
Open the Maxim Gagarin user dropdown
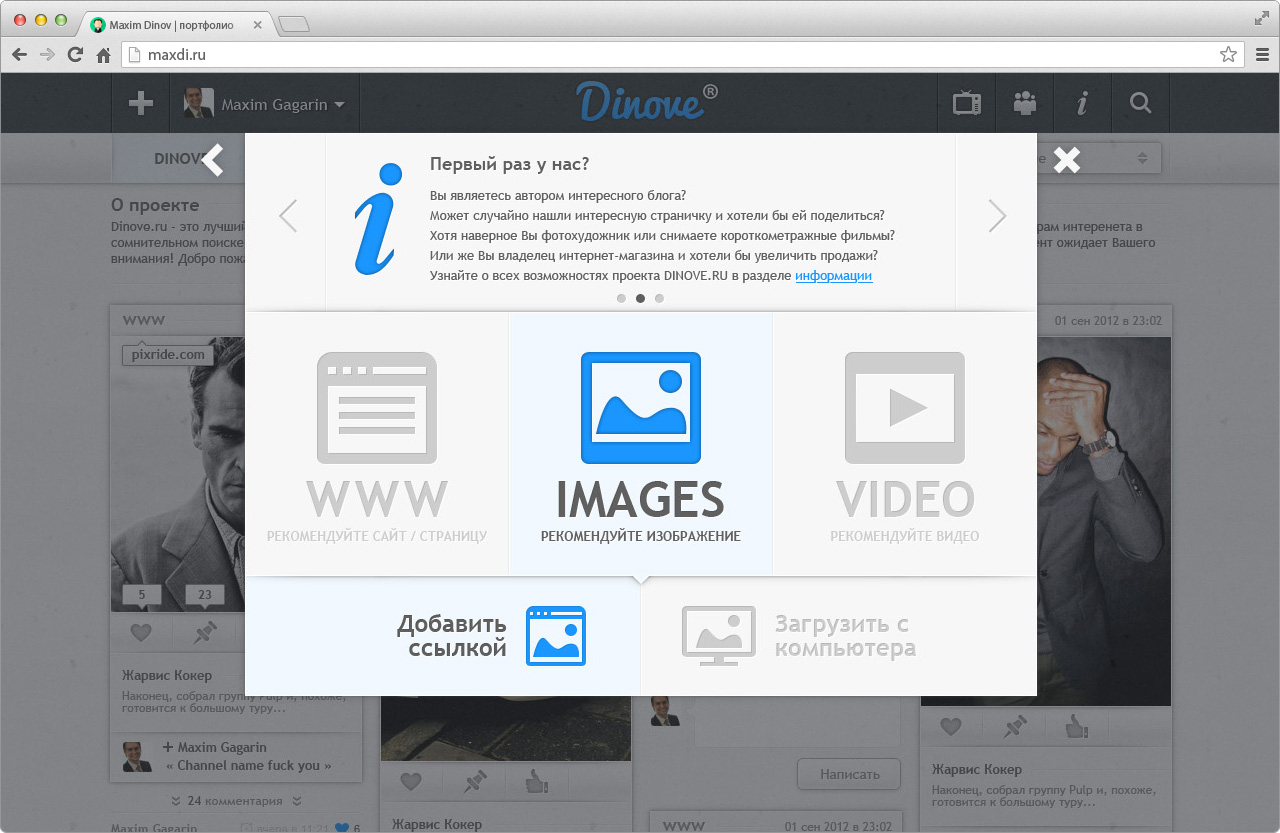(265, 103)
